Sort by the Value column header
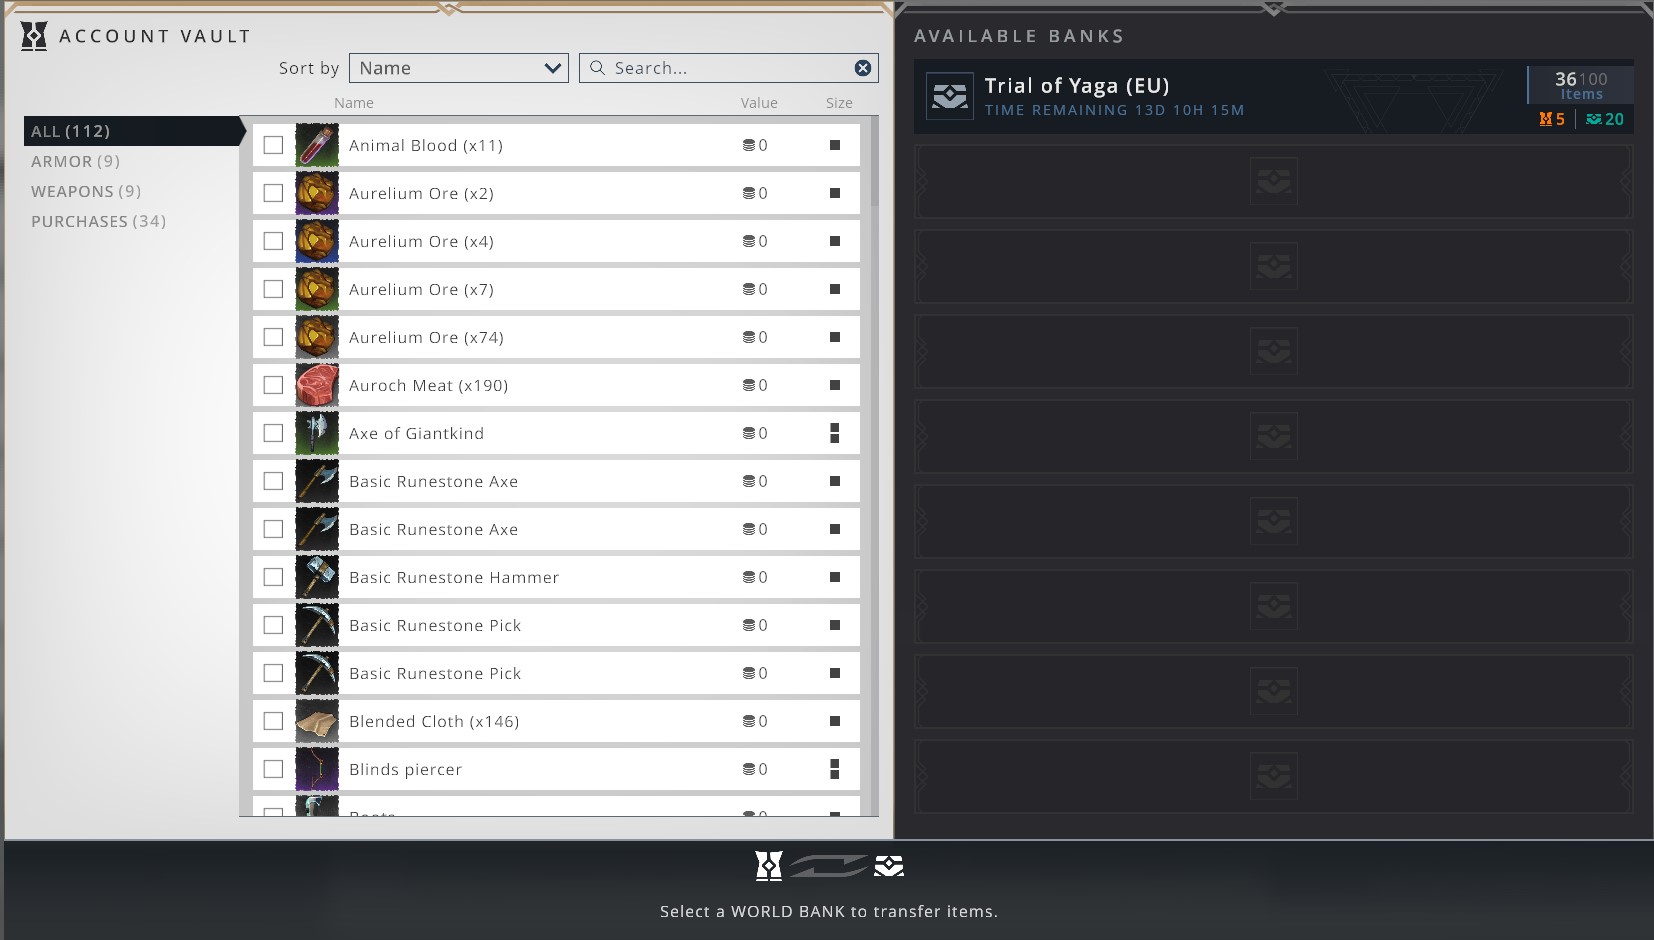The image size is (1654, 940). [759, 103]
